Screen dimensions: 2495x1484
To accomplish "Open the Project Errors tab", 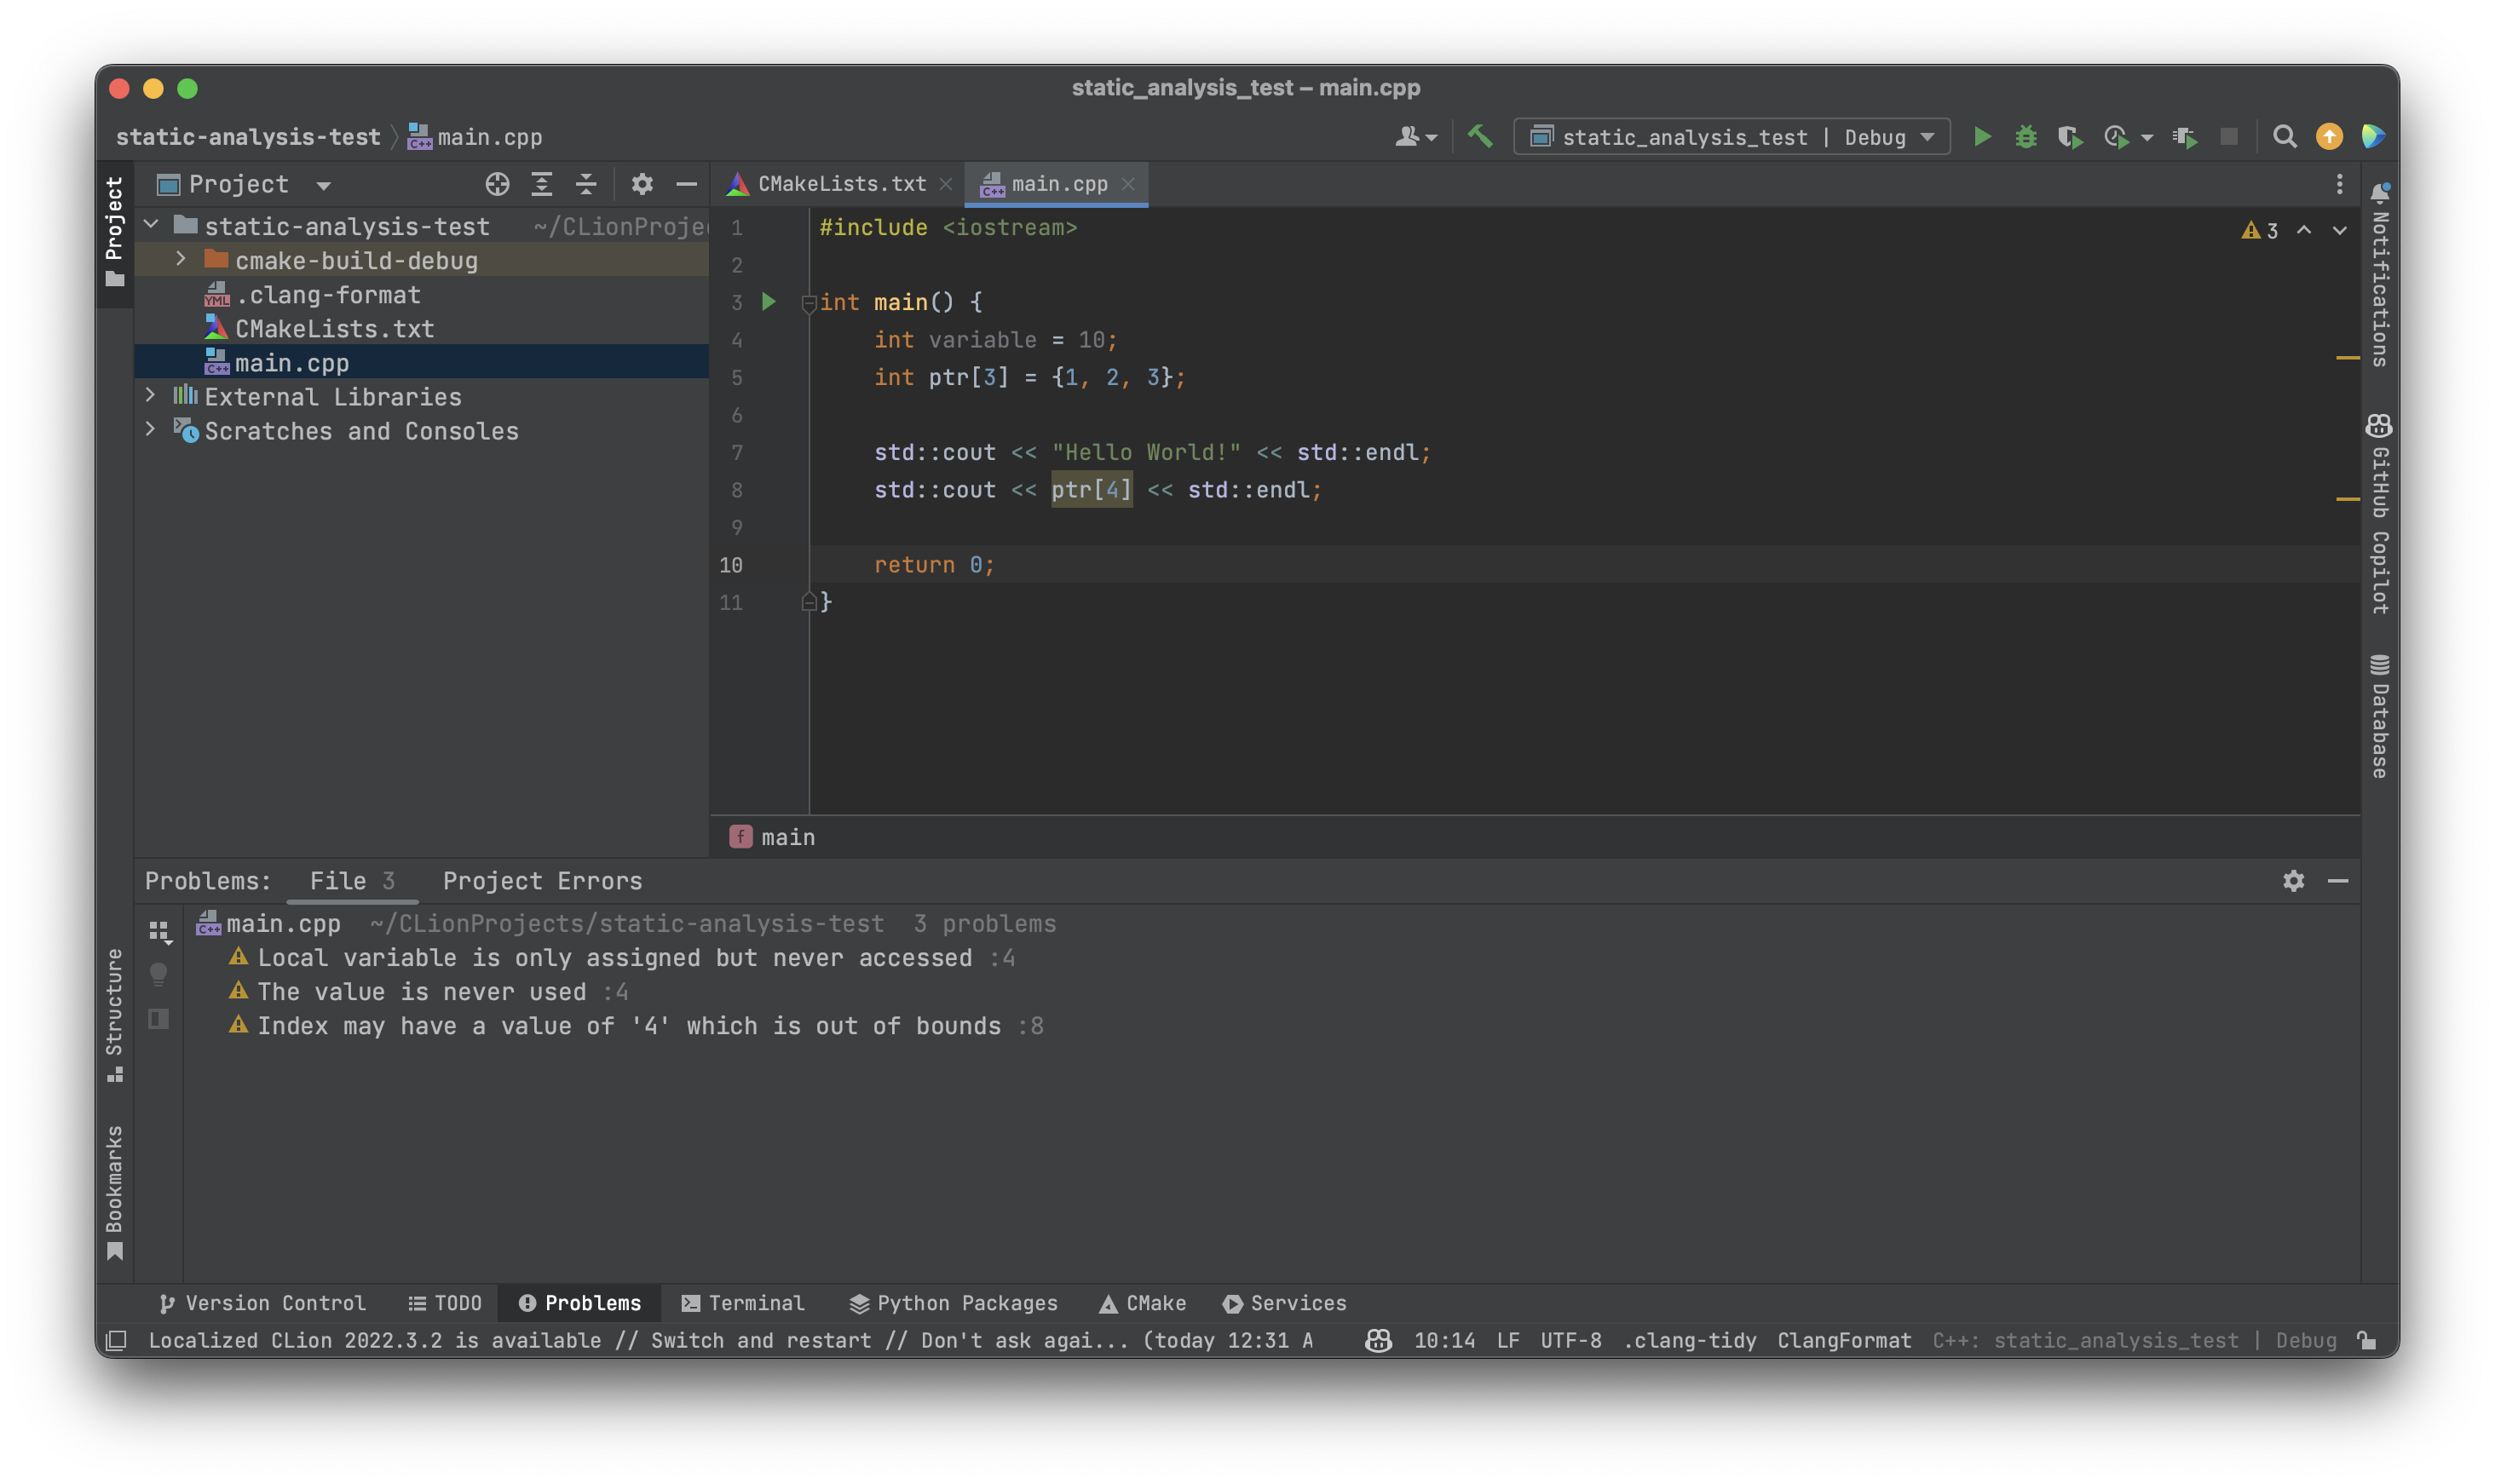I will click(x=542, y=881).
